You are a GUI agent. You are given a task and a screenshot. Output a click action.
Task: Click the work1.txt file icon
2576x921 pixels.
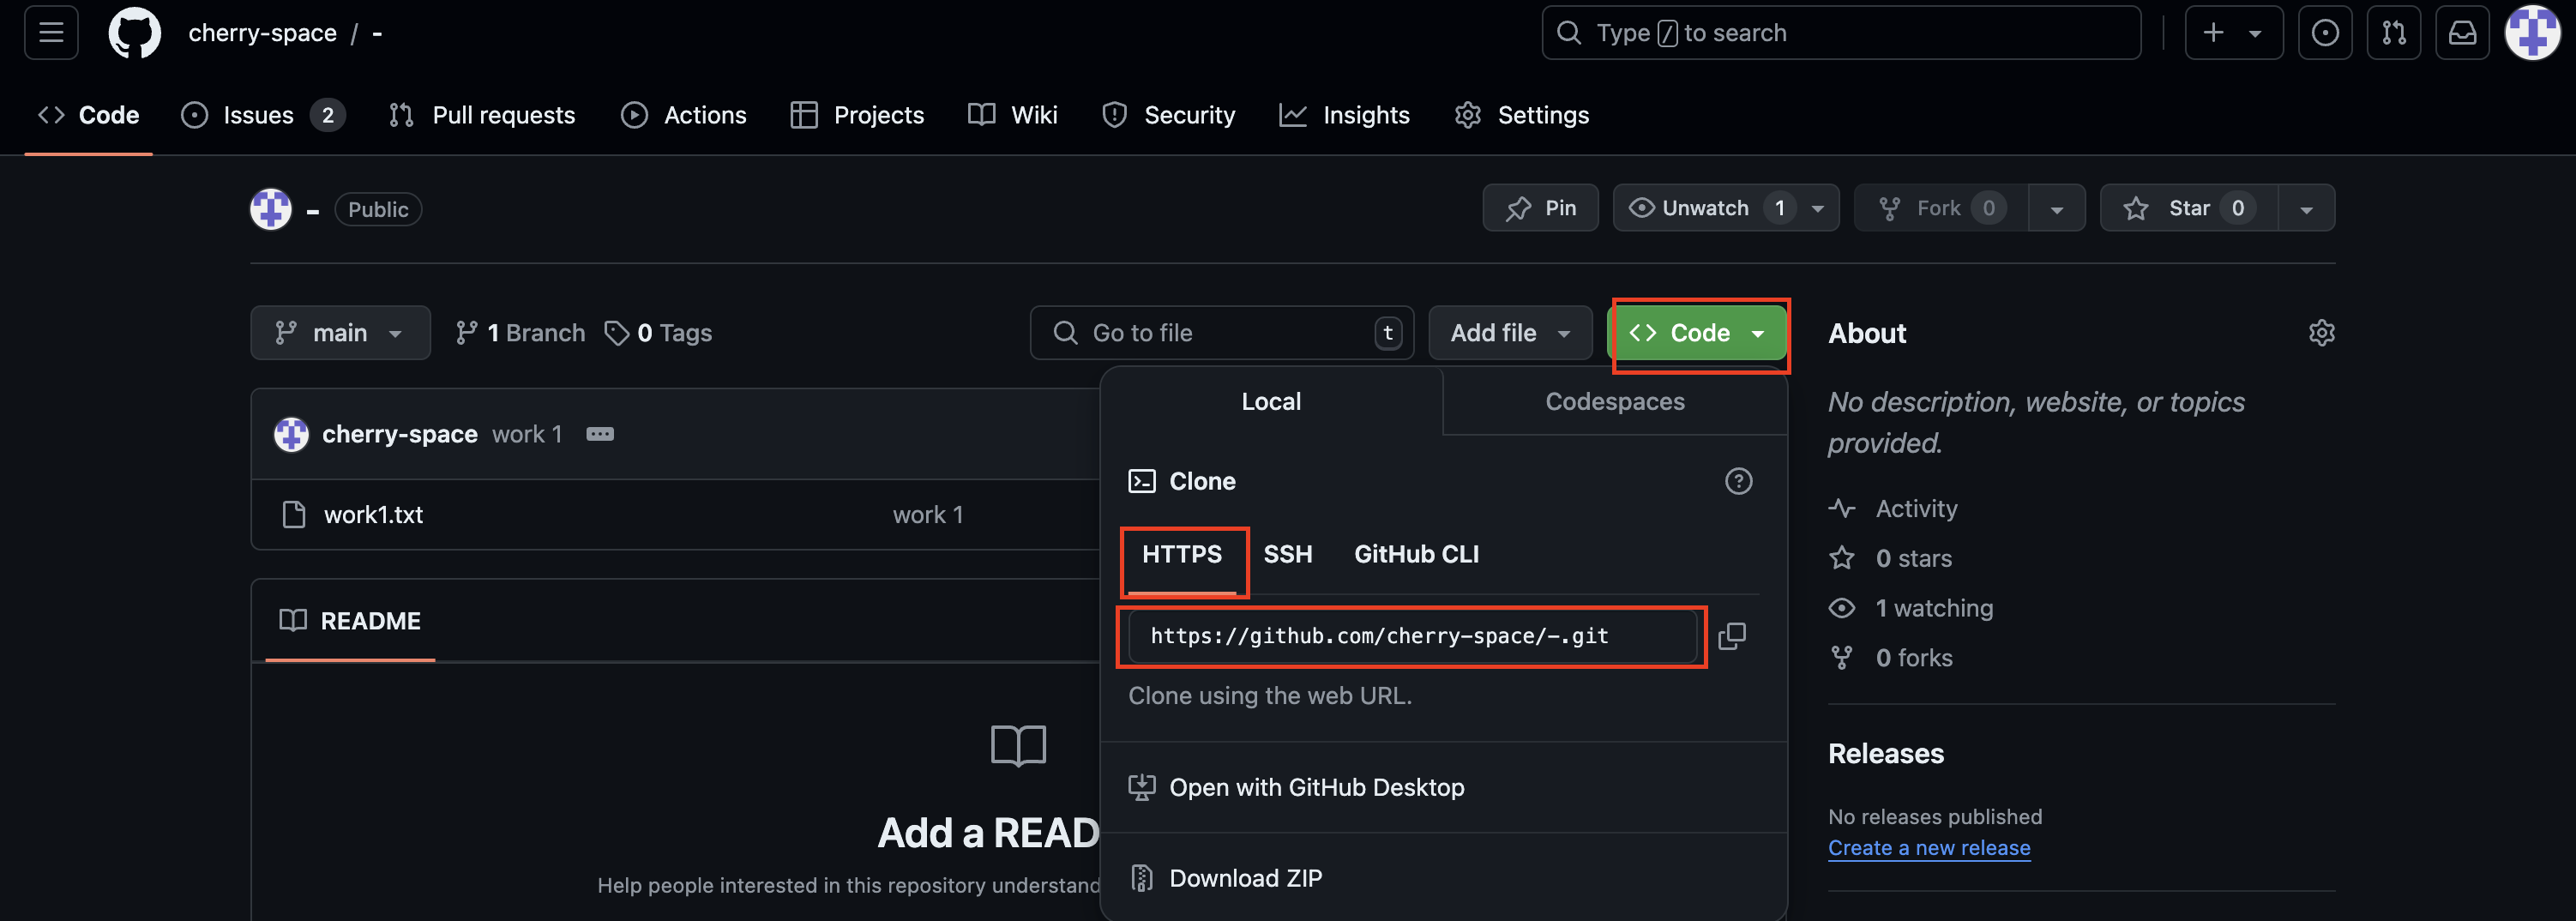(x=294, y=515)
